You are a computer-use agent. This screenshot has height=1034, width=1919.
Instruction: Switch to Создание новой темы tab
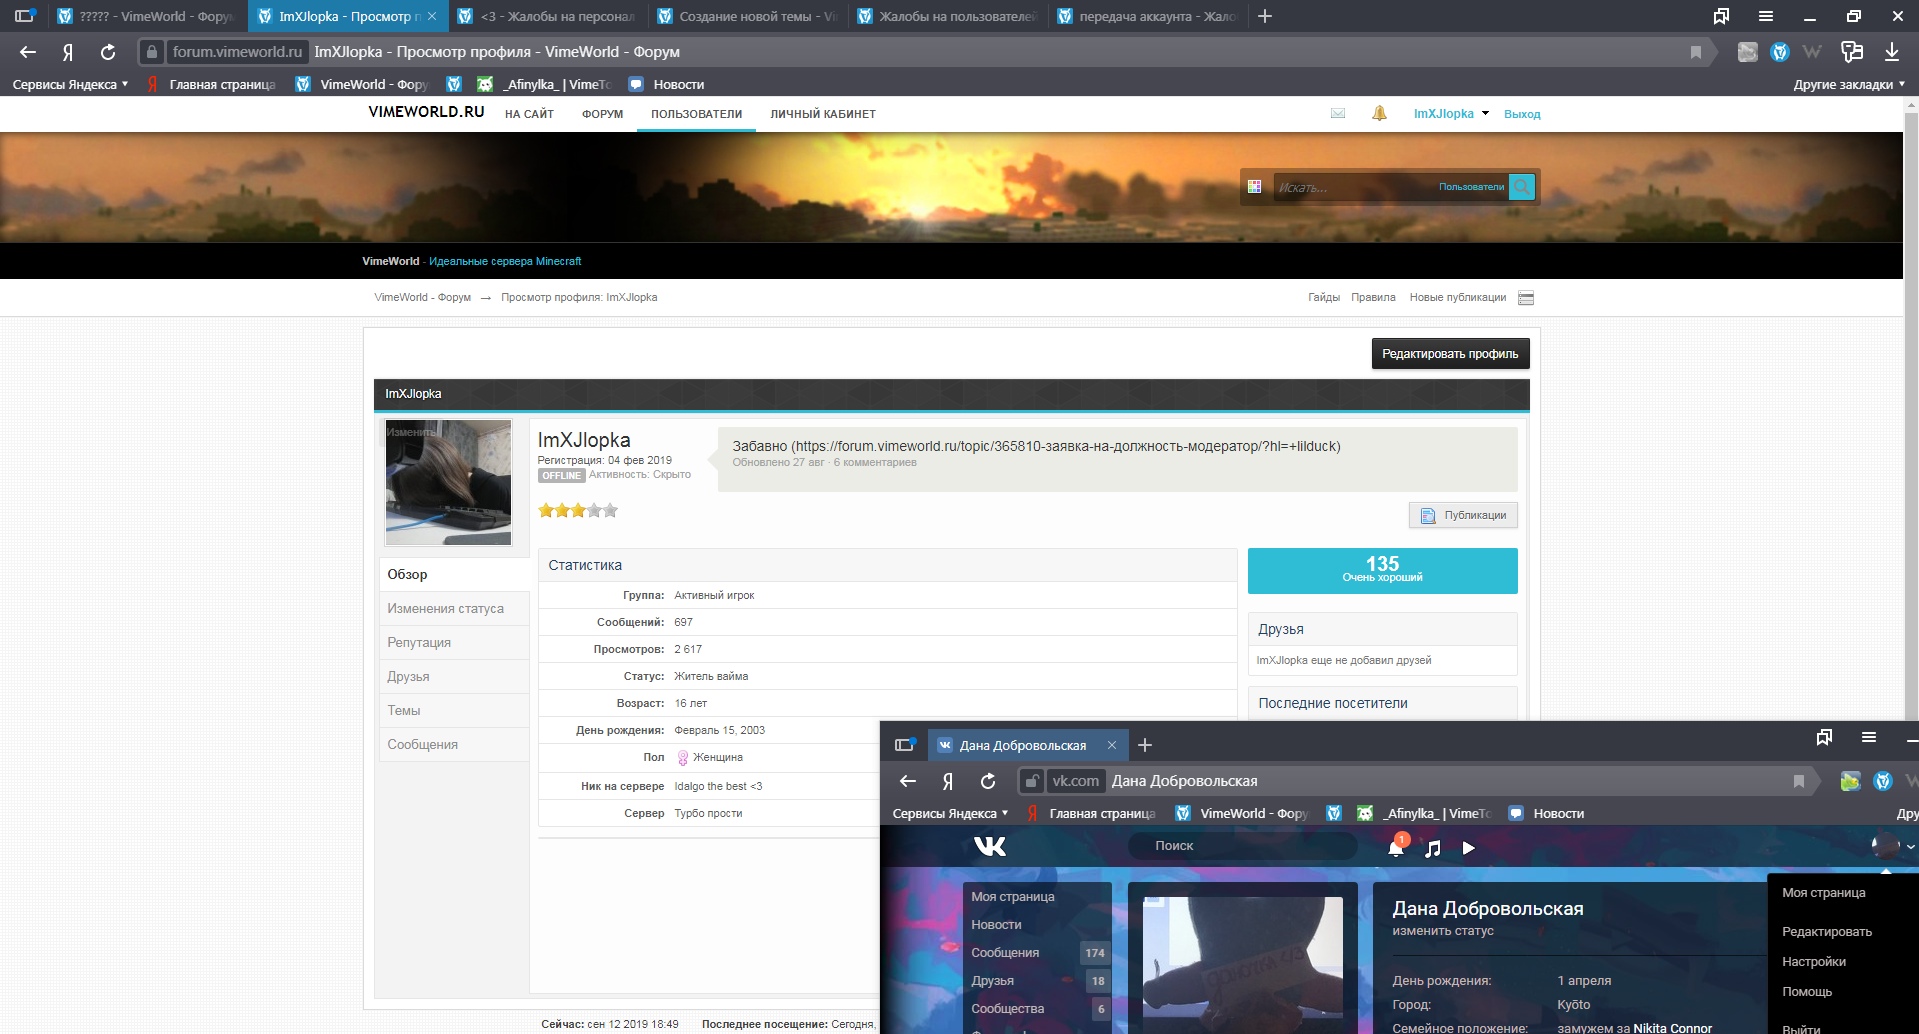coord(746,16)
